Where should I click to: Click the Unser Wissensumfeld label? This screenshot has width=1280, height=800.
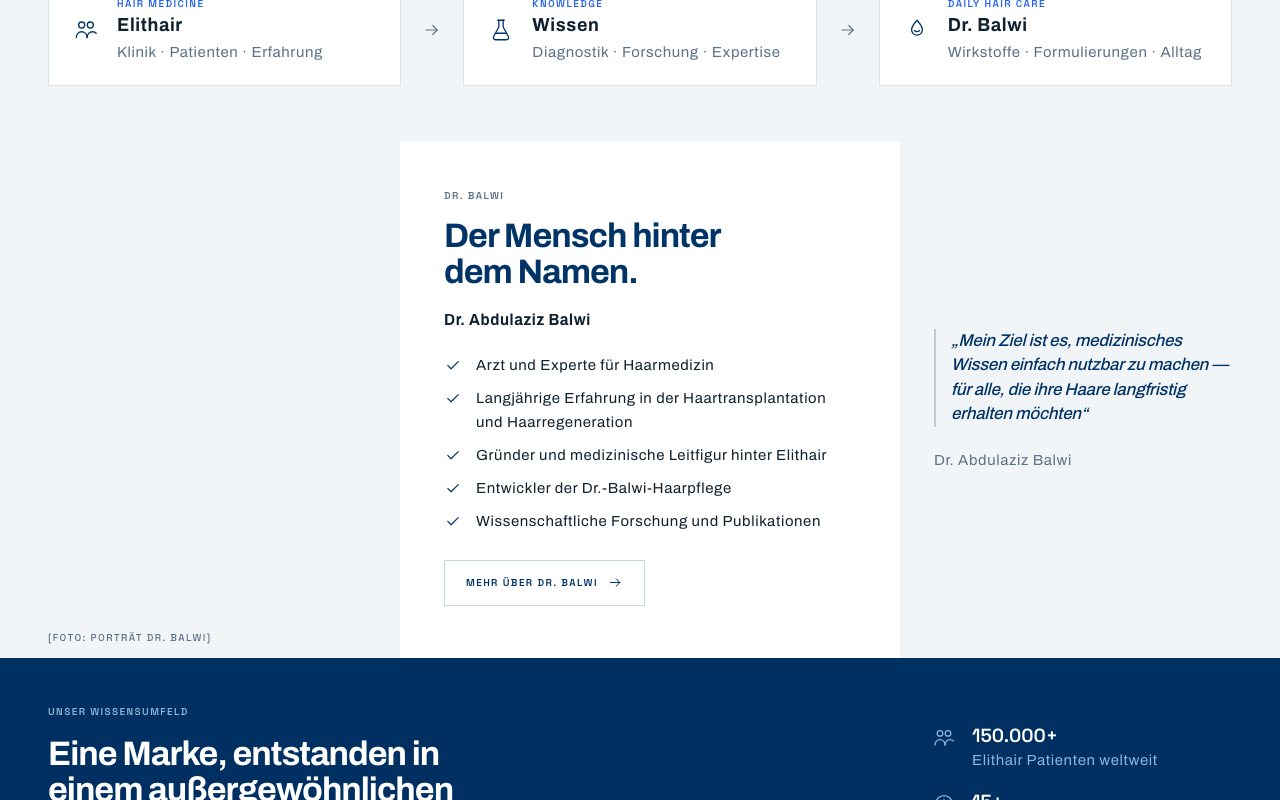(x=118, y=712)
